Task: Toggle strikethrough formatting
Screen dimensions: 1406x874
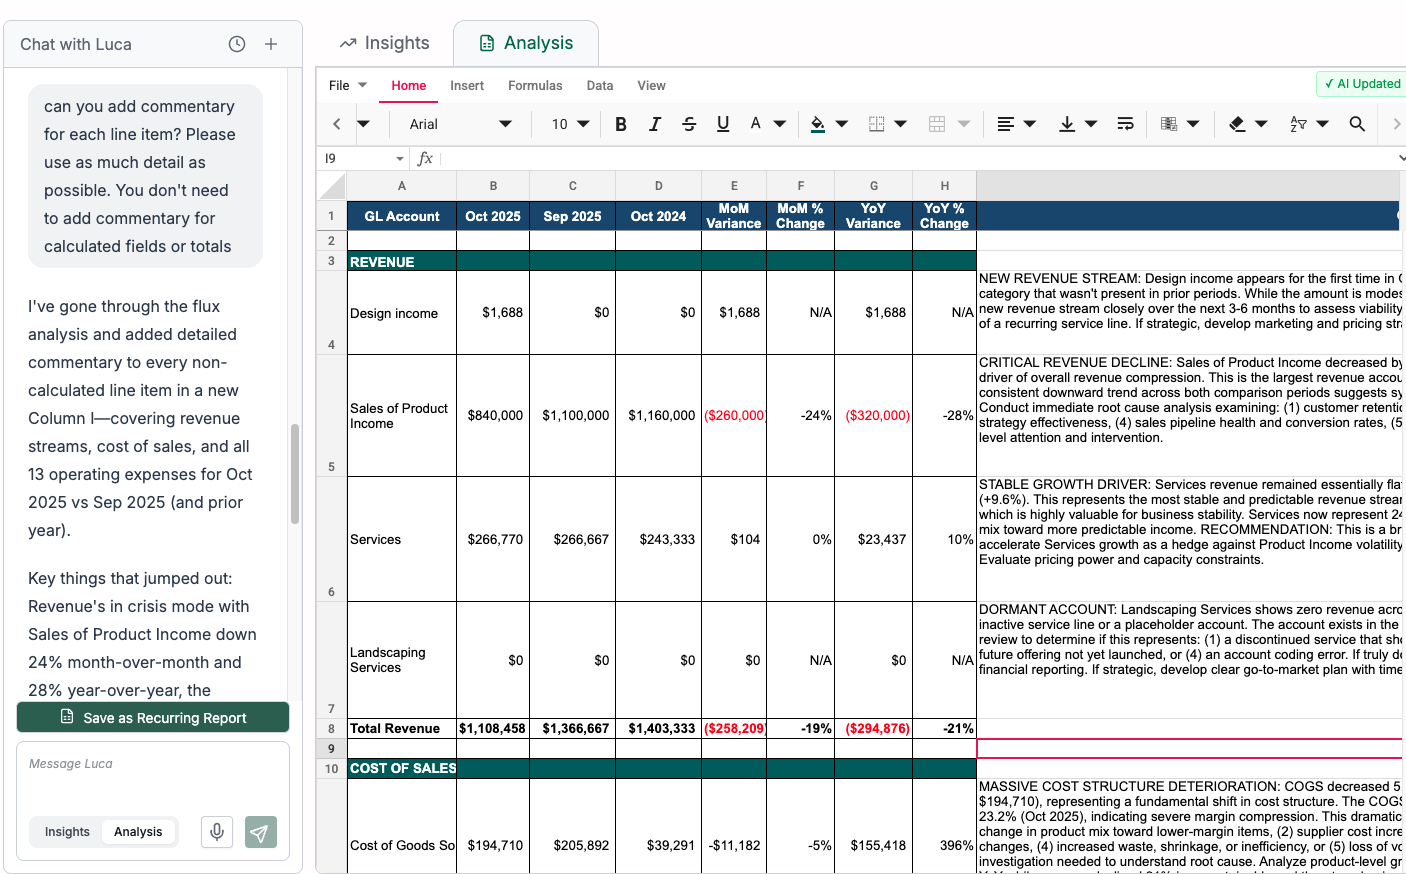Action: 689,123
